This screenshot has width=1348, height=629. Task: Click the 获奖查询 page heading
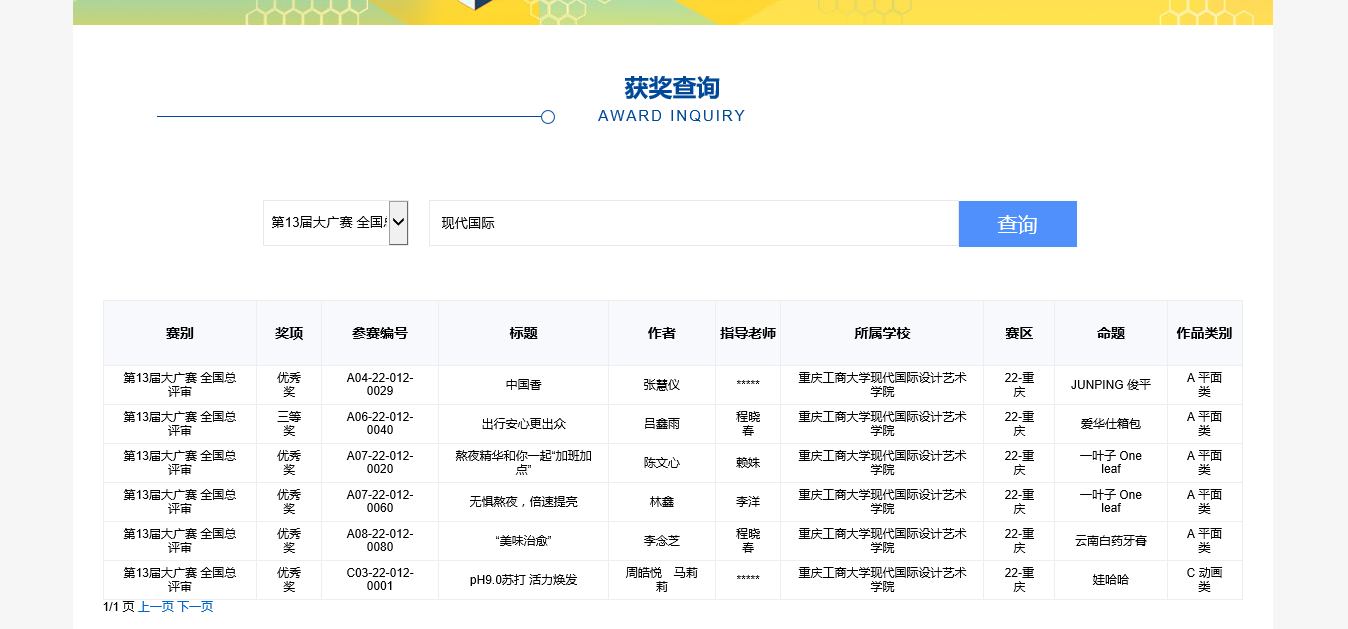coord(672,88)
